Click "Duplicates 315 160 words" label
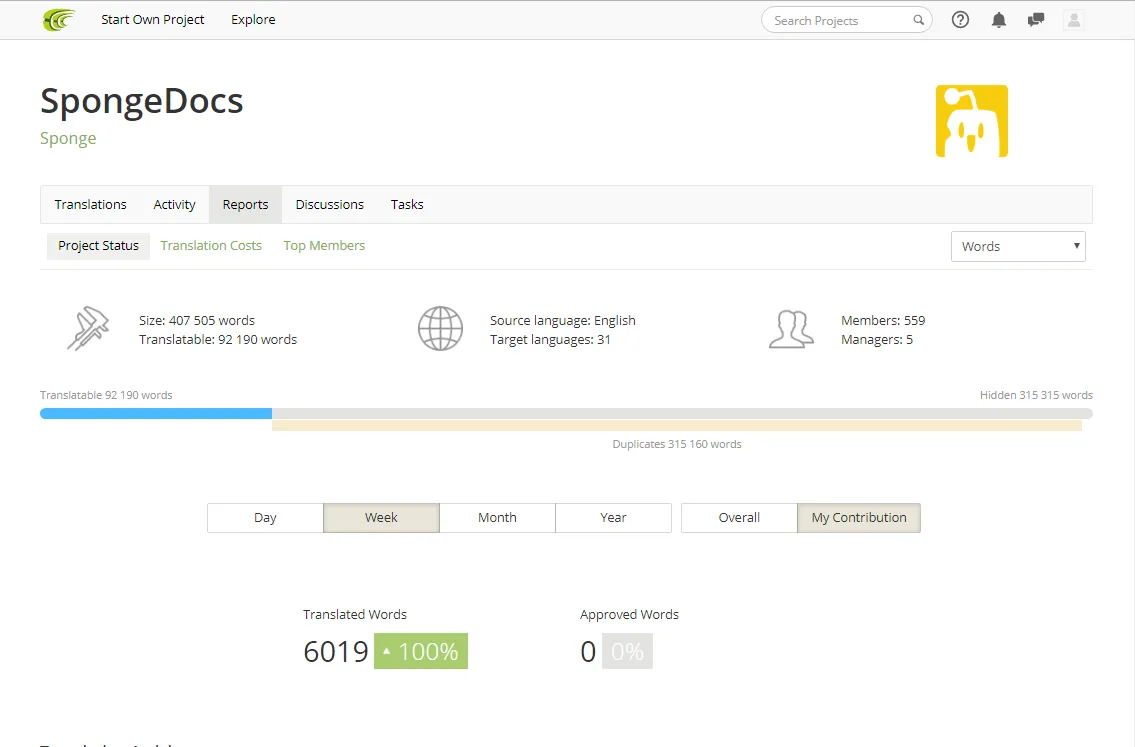Screen dimensions: 1135x747 click(677, 444)
